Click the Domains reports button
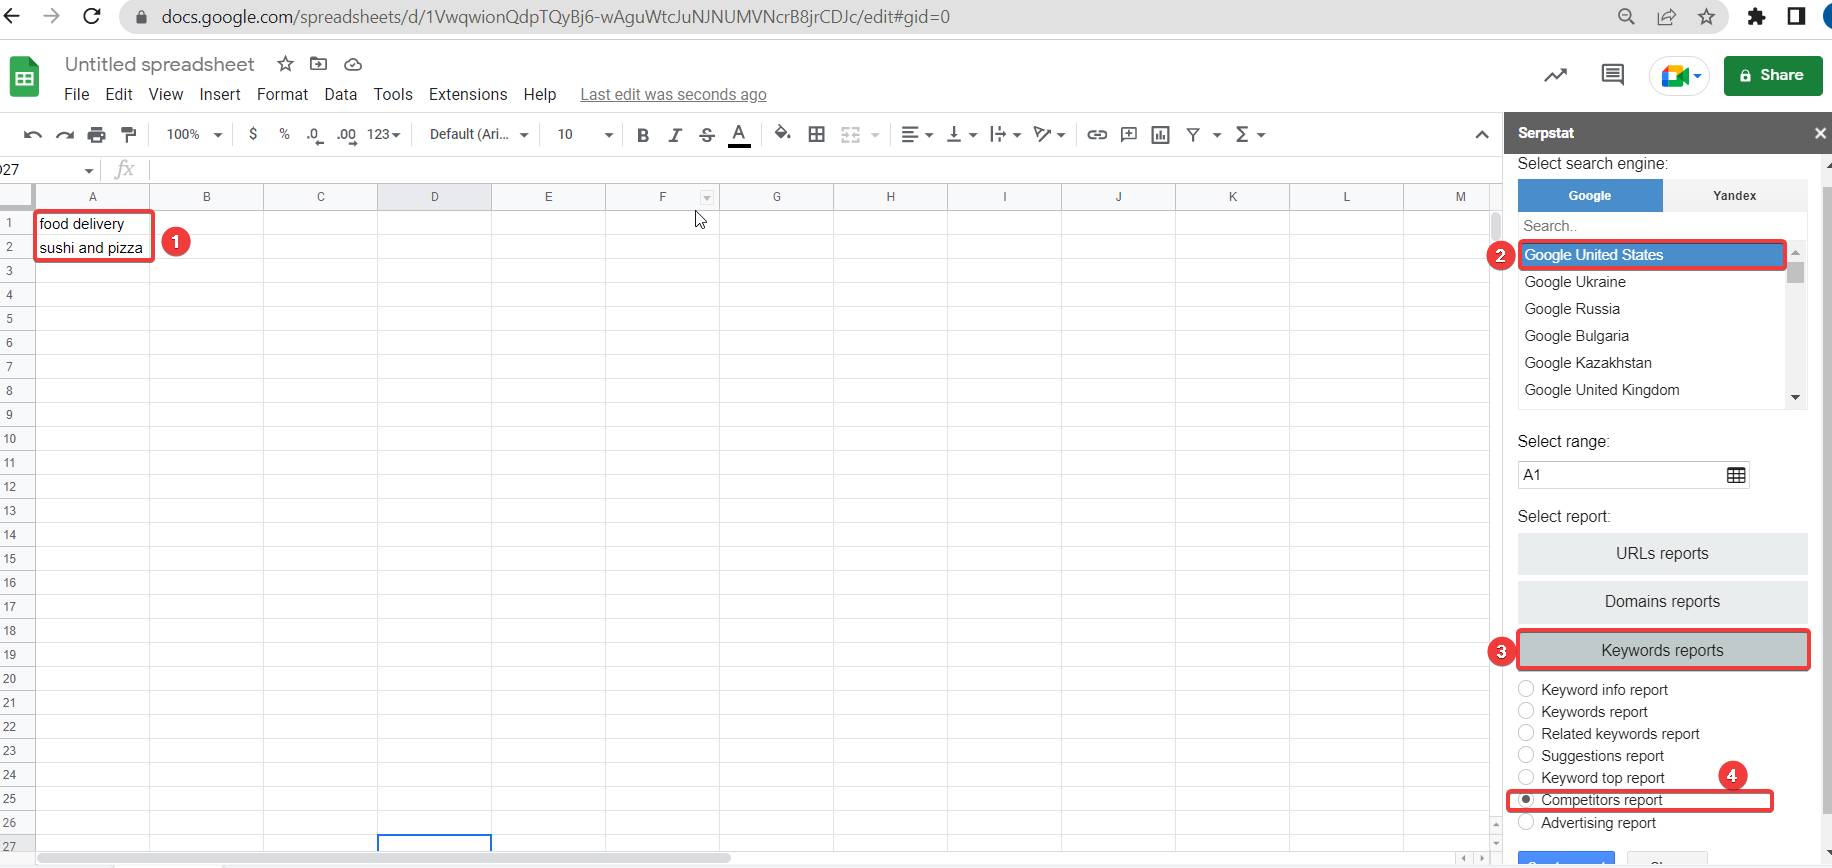Viewport: 1832px width, 868px height. pos(1662,601)
